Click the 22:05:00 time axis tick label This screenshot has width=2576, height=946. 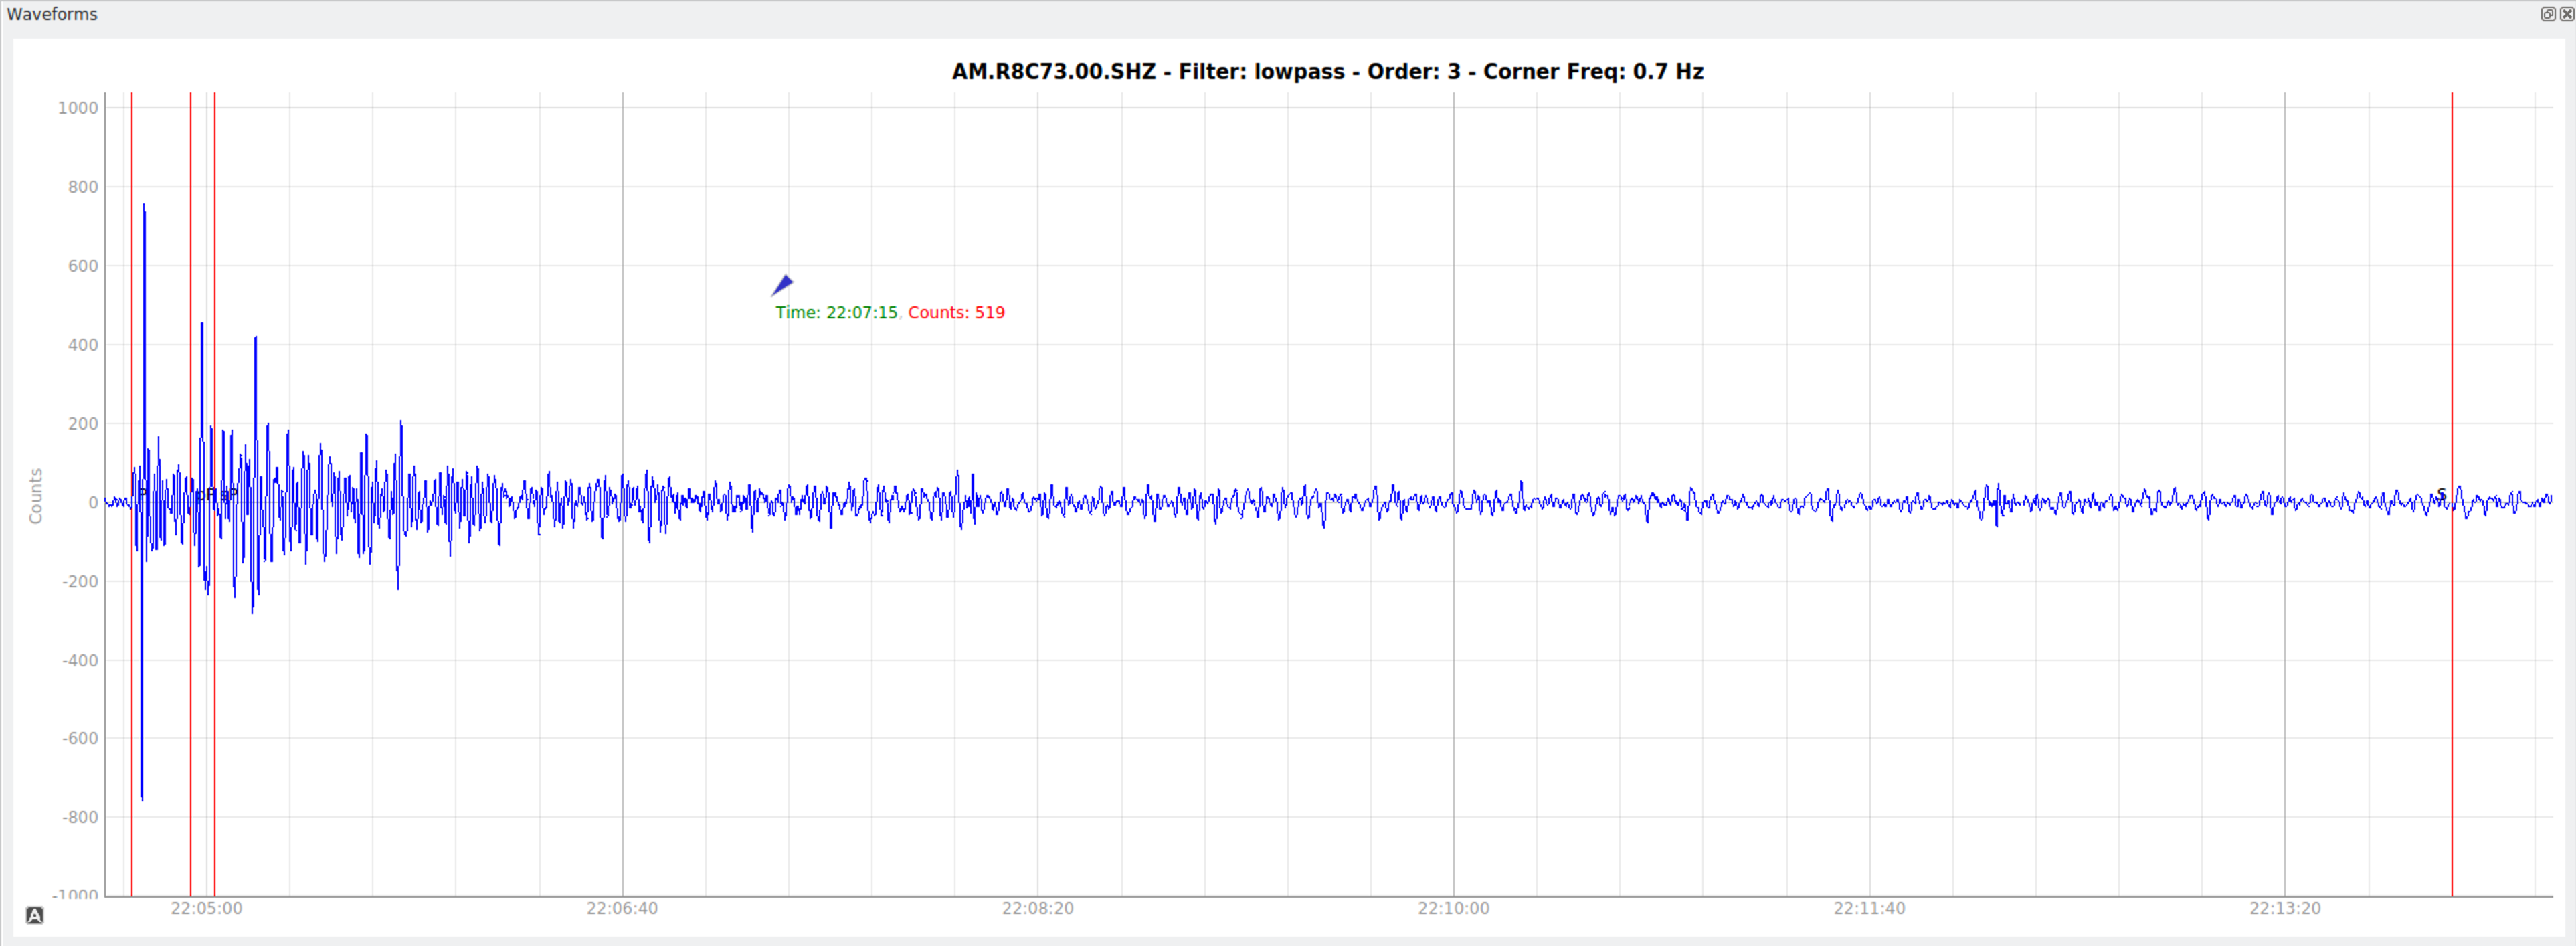pos(206,908)
